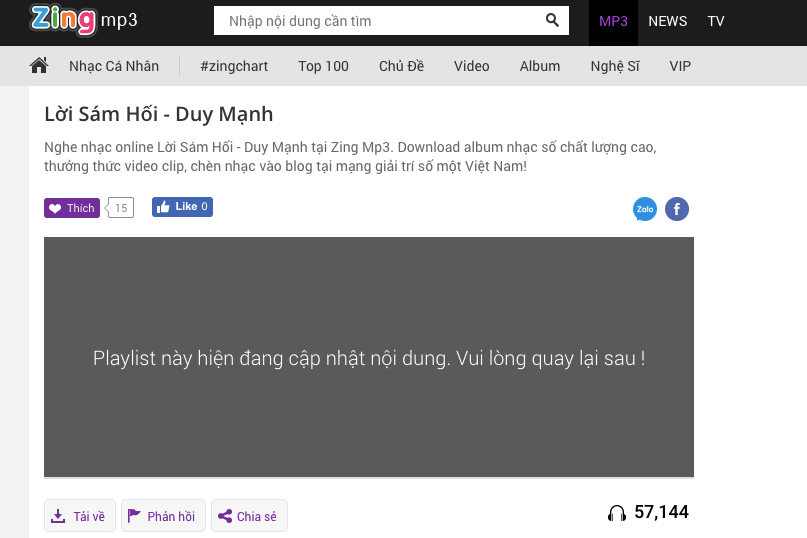807x538 pixels.
Task: Open the Top 100 menu
Action: click(x=323, y=66)
